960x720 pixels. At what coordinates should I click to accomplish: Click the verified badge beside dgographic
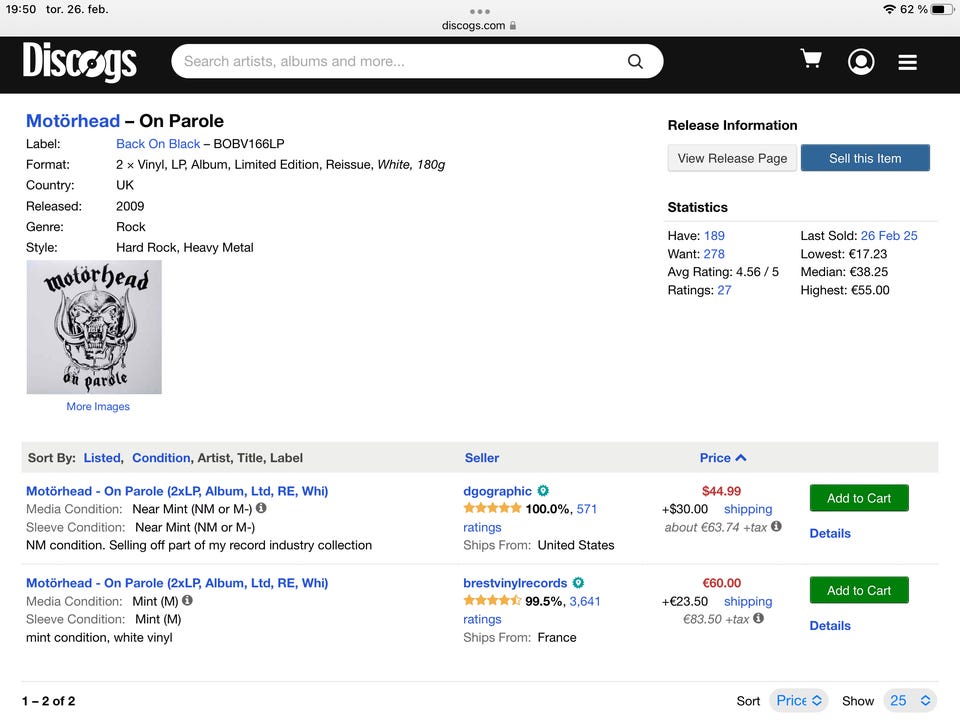(543, 491)
